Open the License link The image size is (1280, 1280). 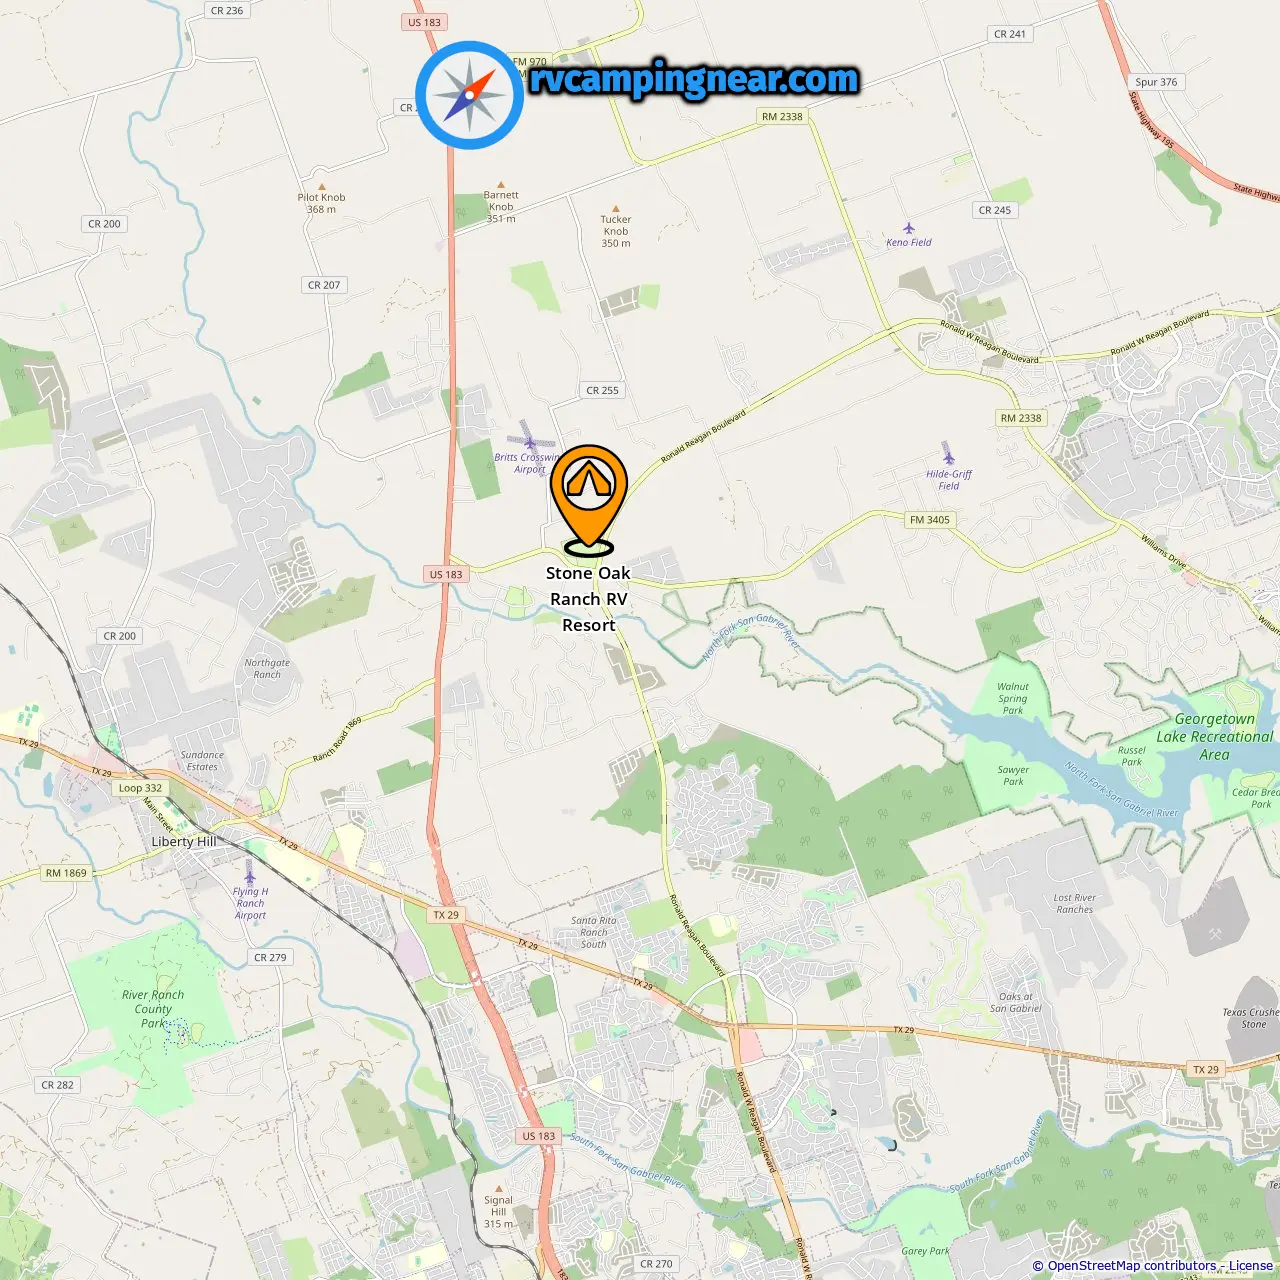[1251, 1266]
